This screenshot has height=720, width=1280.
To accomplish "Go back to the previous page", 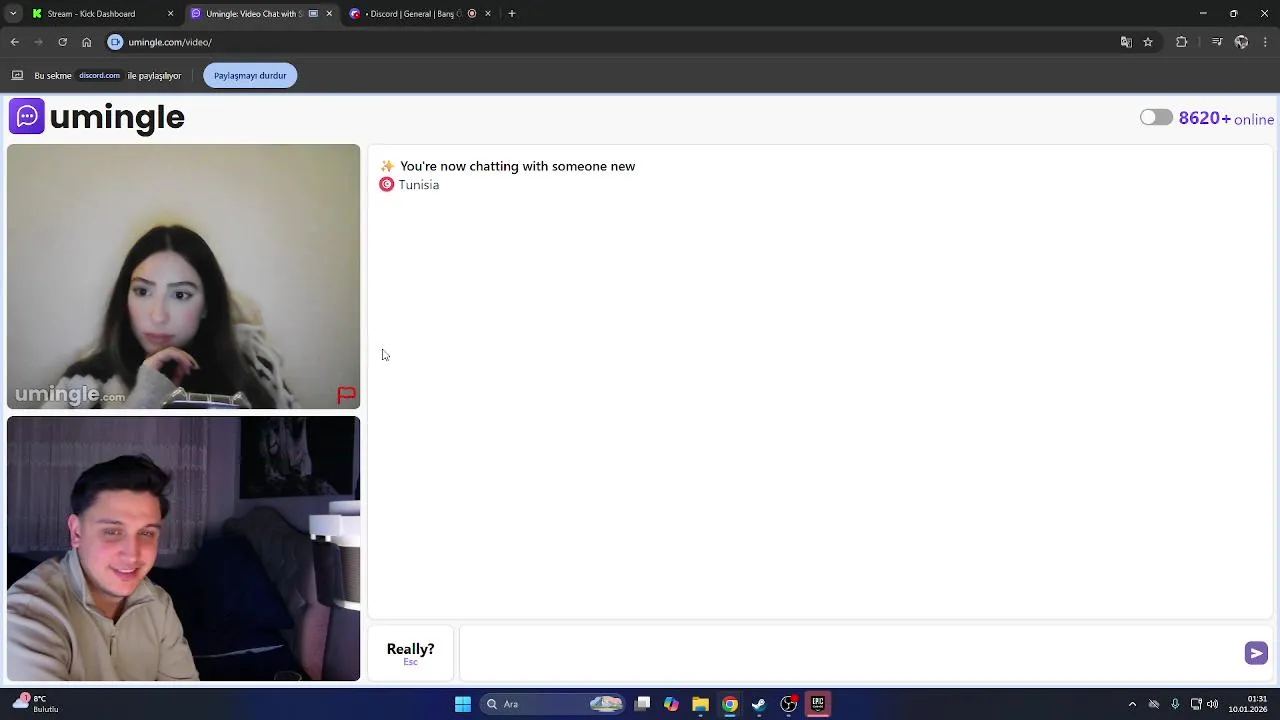I will [x=14, y=42].
